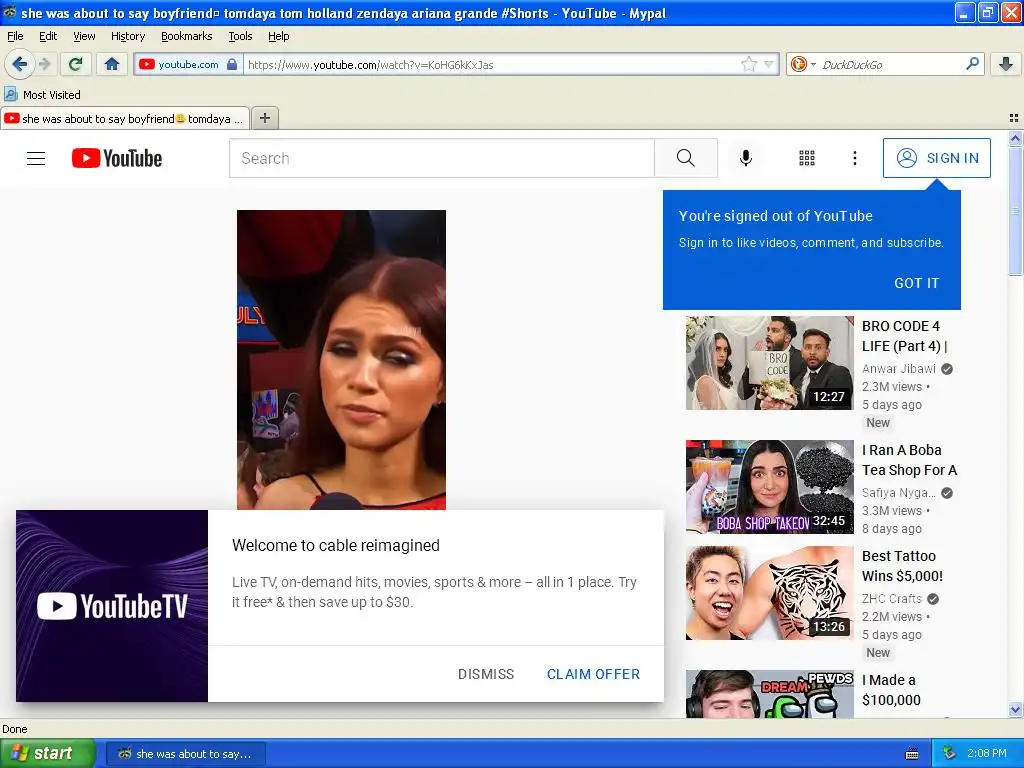Visit the ZHC Crafts channel name
This screenshot has height=768, width=1024.
(x=891, y=599)
